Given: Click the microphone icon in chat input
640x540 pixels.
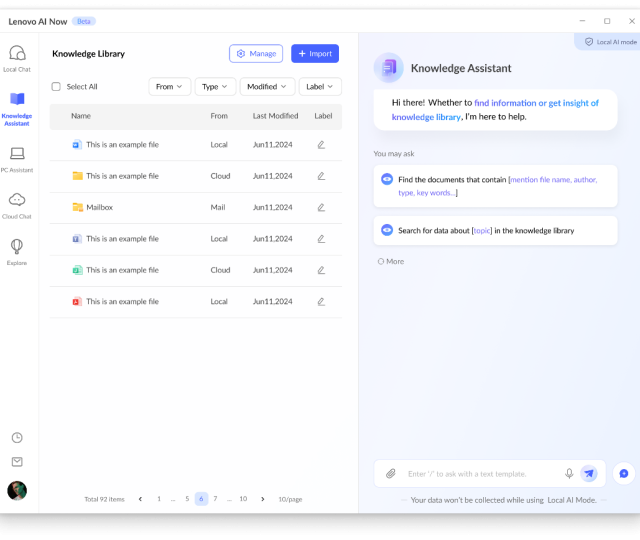Looking at the screenshot, I should 569,474.
